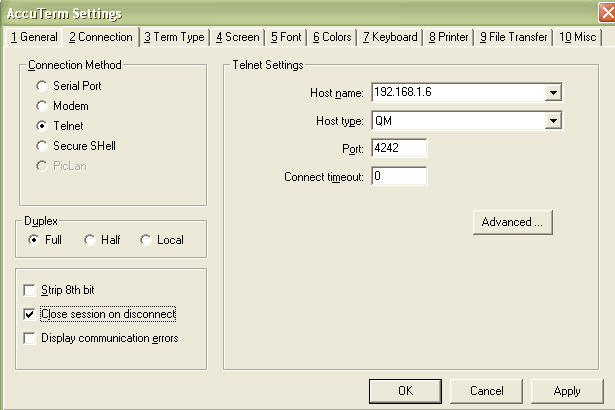Screen dimensions: 615x410
Task: Switch to the Screen tab
Action: 238,37
